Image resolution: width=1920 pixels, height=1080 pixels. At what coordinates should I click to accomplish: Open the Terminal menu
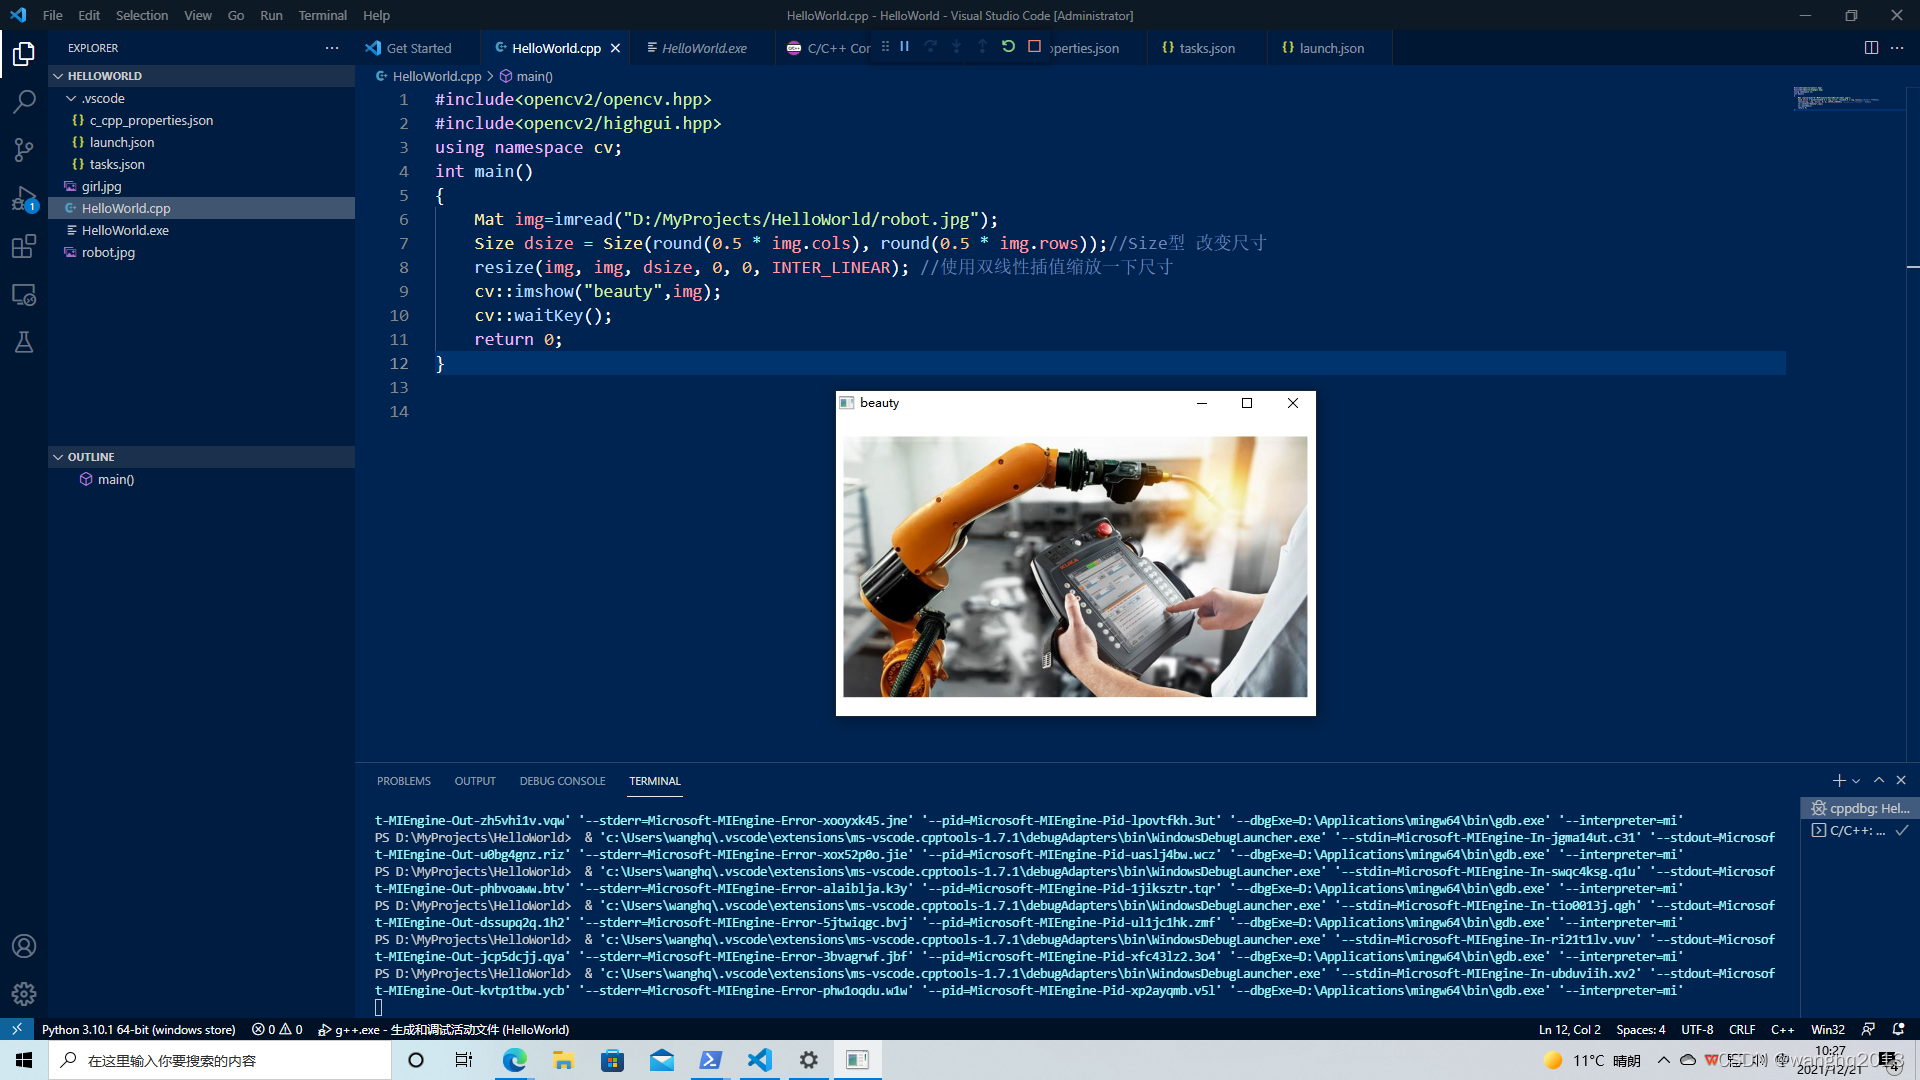(322, 15)
